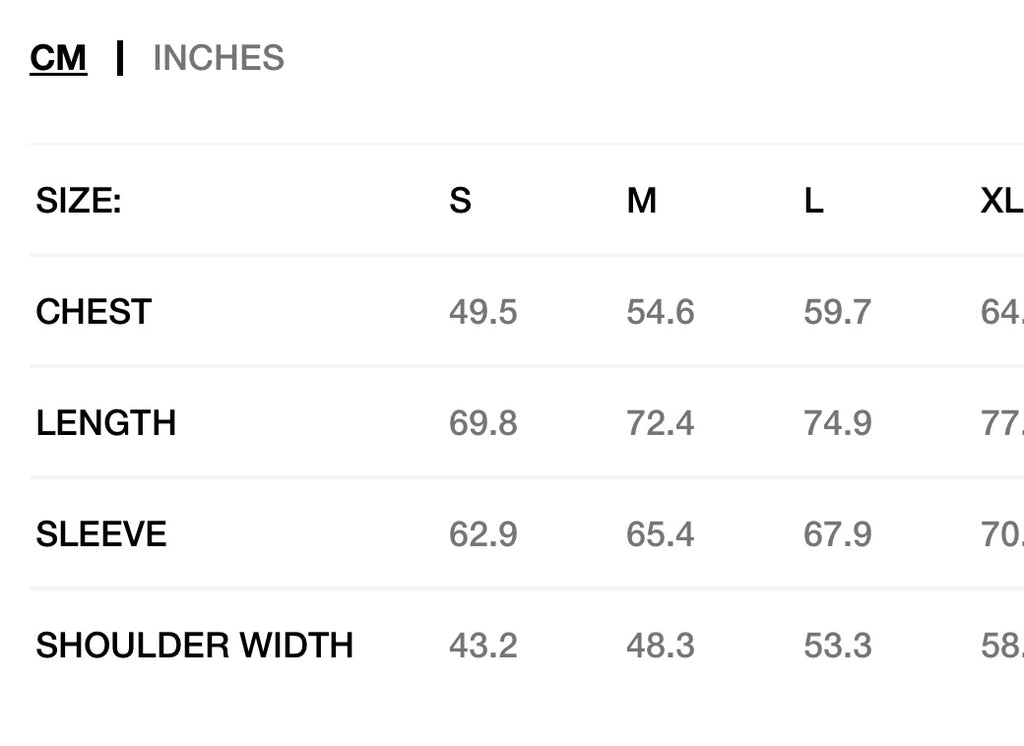Click the L size column header

(813, 201)
